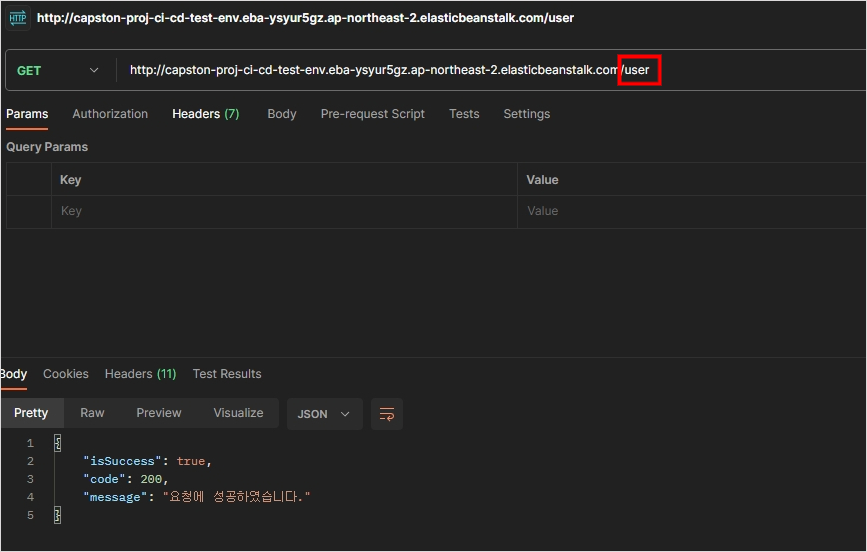Viewport: 867px width, 552px height.
Task: Open the GET method dropdown
Action: [58, 70]
